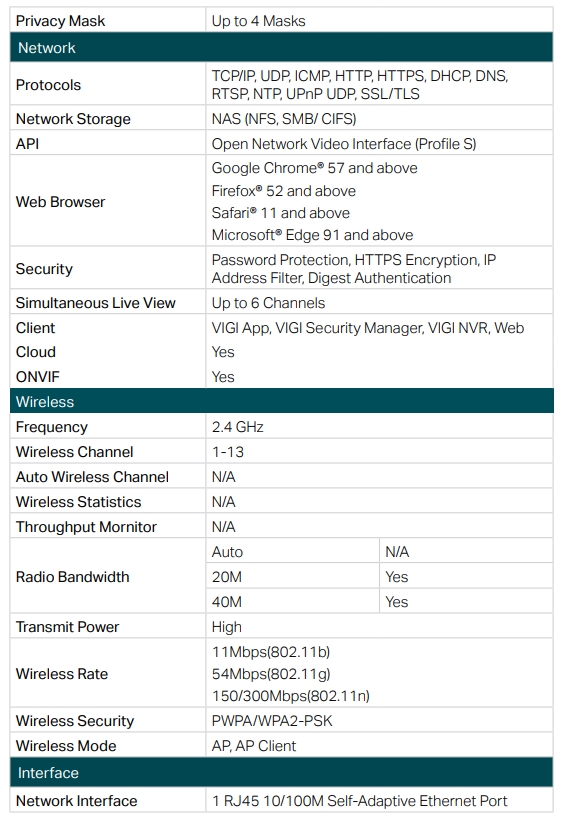Select the NAS (NFS, SMB/ CIFS) value
Viewport: 561px width, 817px height.
(284, 119)
